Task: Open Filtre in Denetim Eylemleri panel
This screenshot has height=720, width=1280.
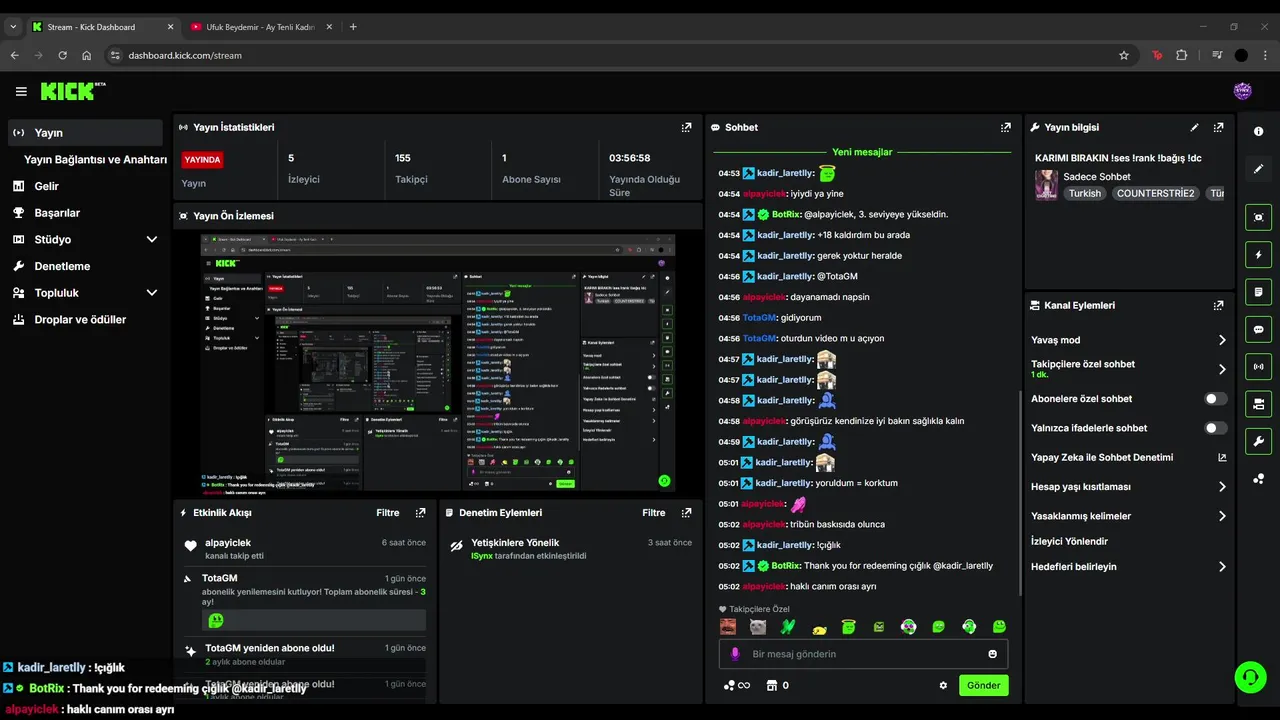Action: point(654,512)
